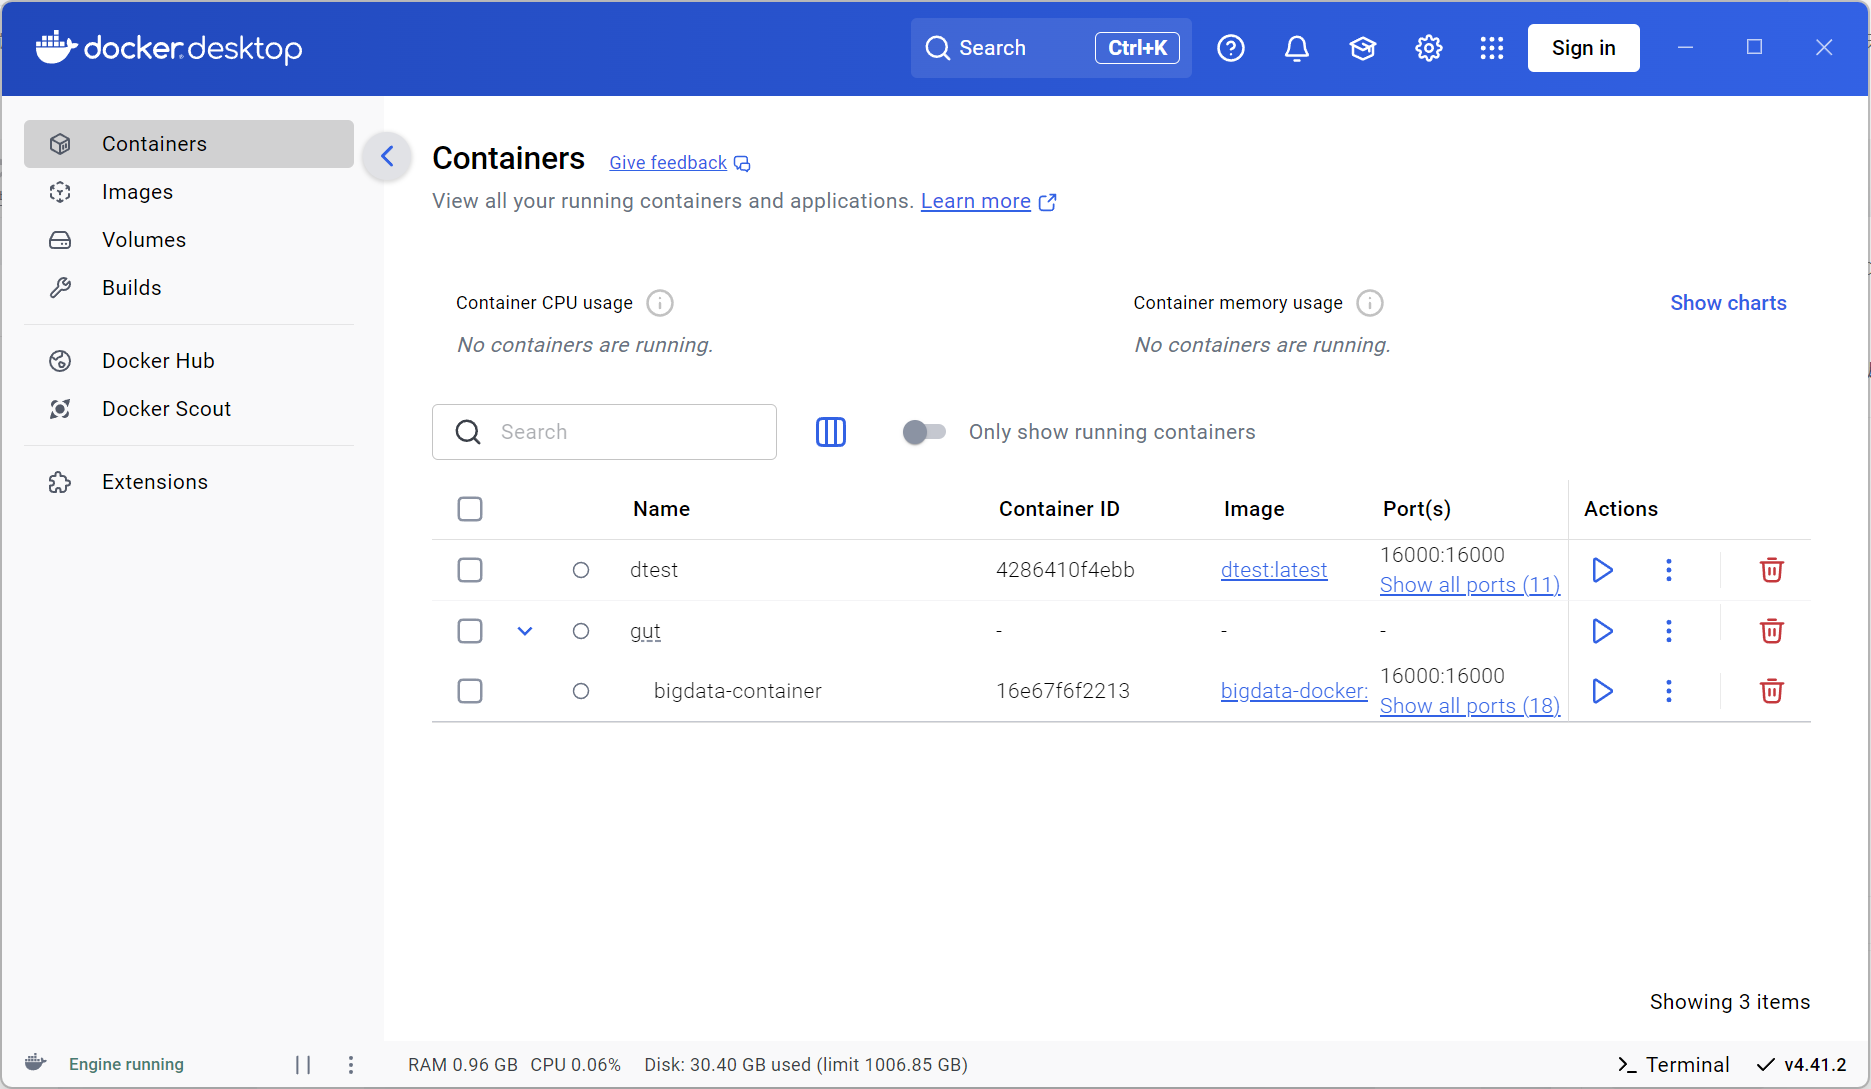Check the bigdata-container row checkbox
The width and height of the screenshot is (1871, 1089).
coord(470,691)
